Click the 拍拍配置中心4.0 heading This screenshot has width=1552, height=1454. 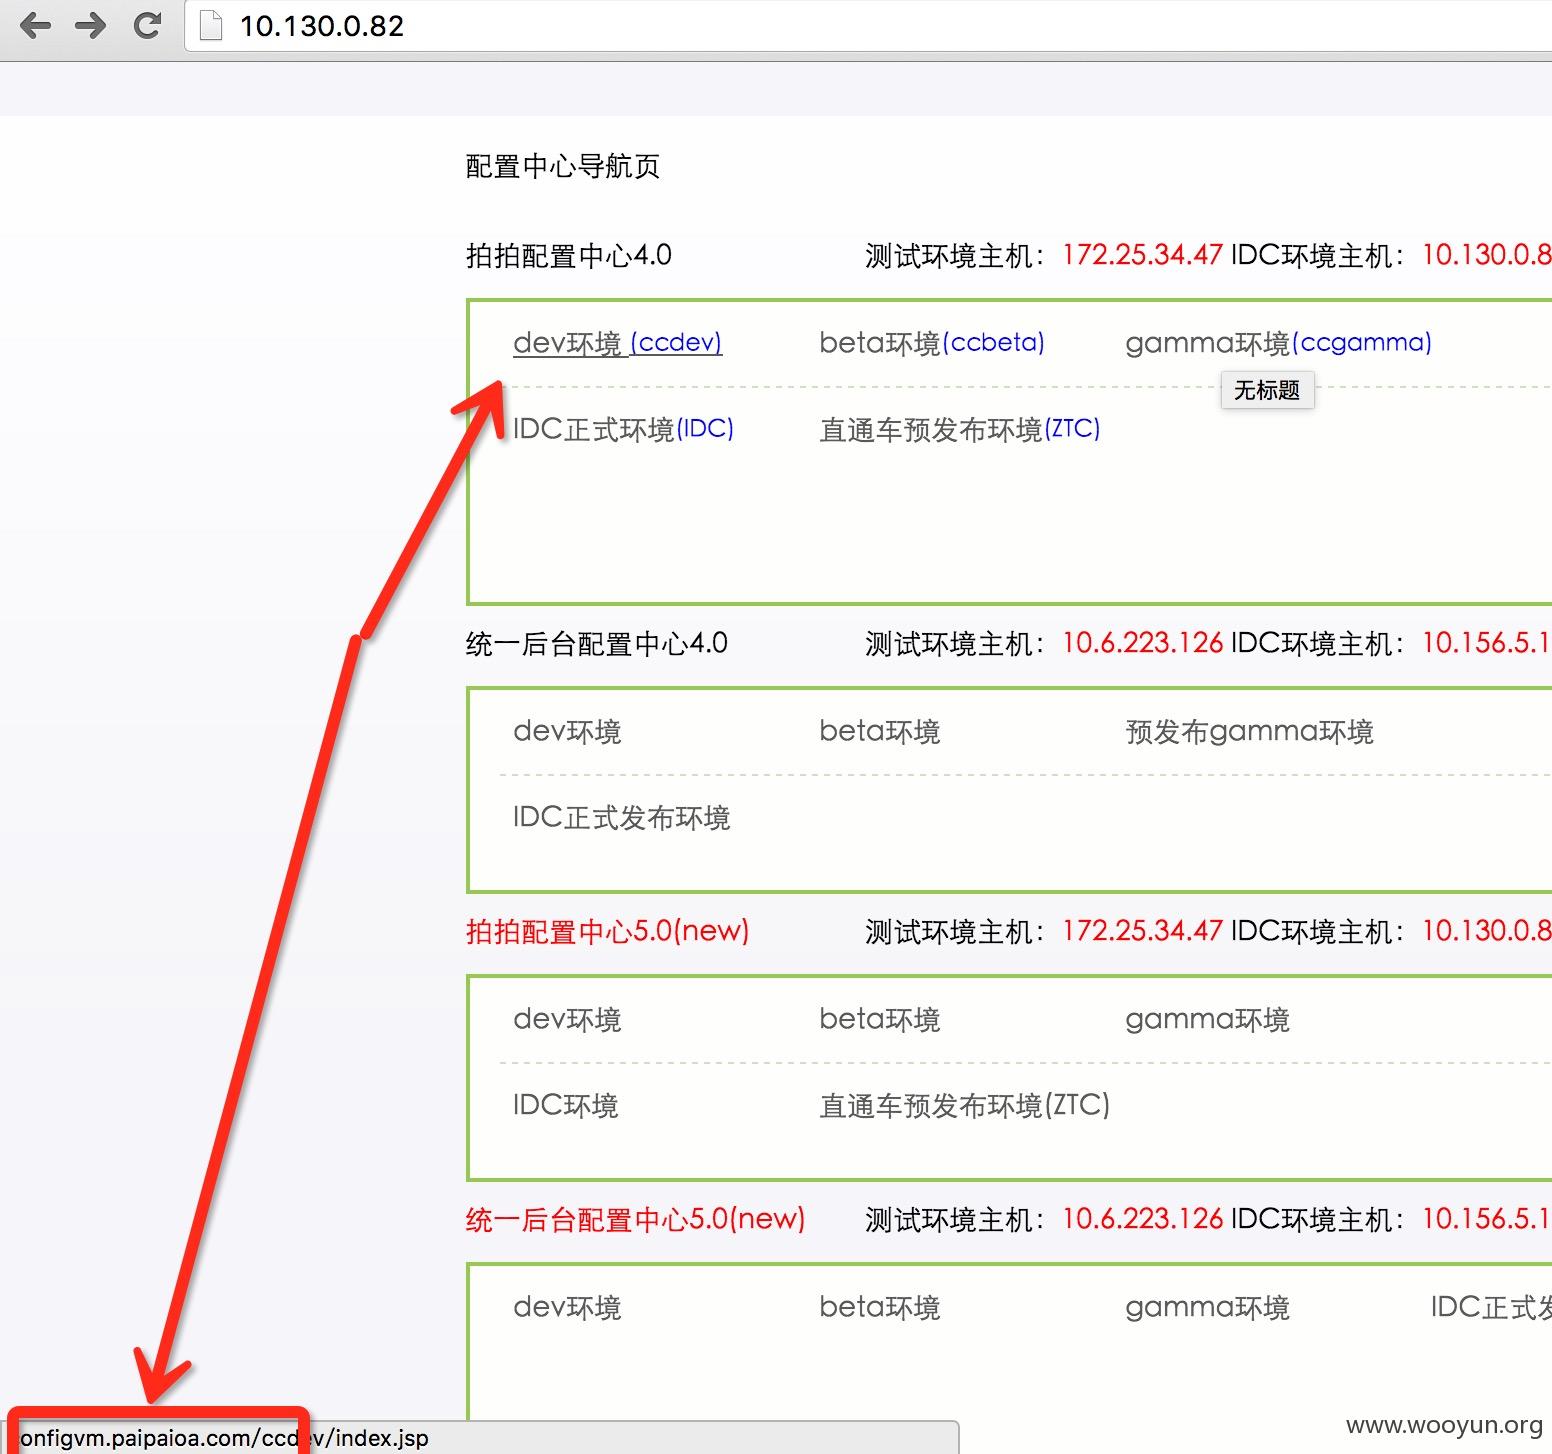coord(568,255)
